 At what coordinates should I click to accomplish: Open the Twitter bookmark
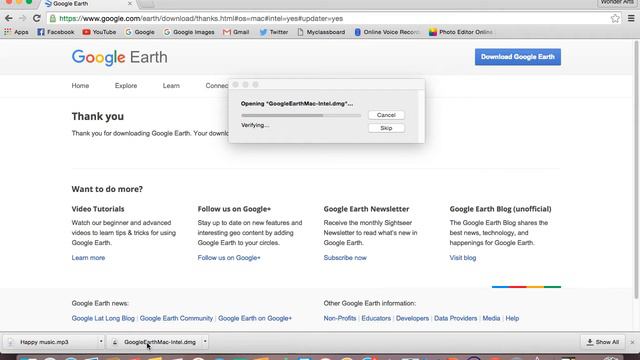[x=274, y=32]
